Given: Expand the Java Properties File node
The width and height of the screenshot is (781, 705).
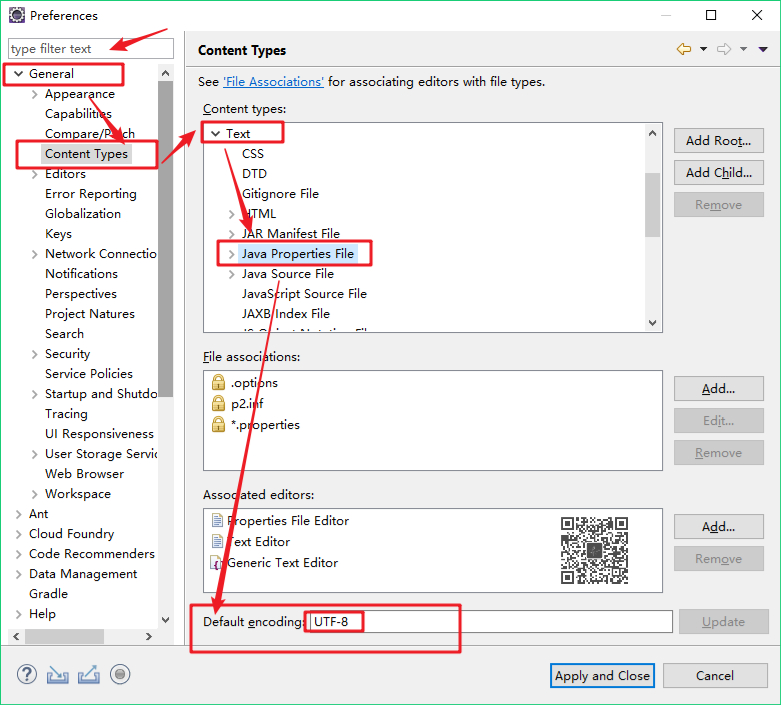Looking at the screenshot, I should [231, 254].
